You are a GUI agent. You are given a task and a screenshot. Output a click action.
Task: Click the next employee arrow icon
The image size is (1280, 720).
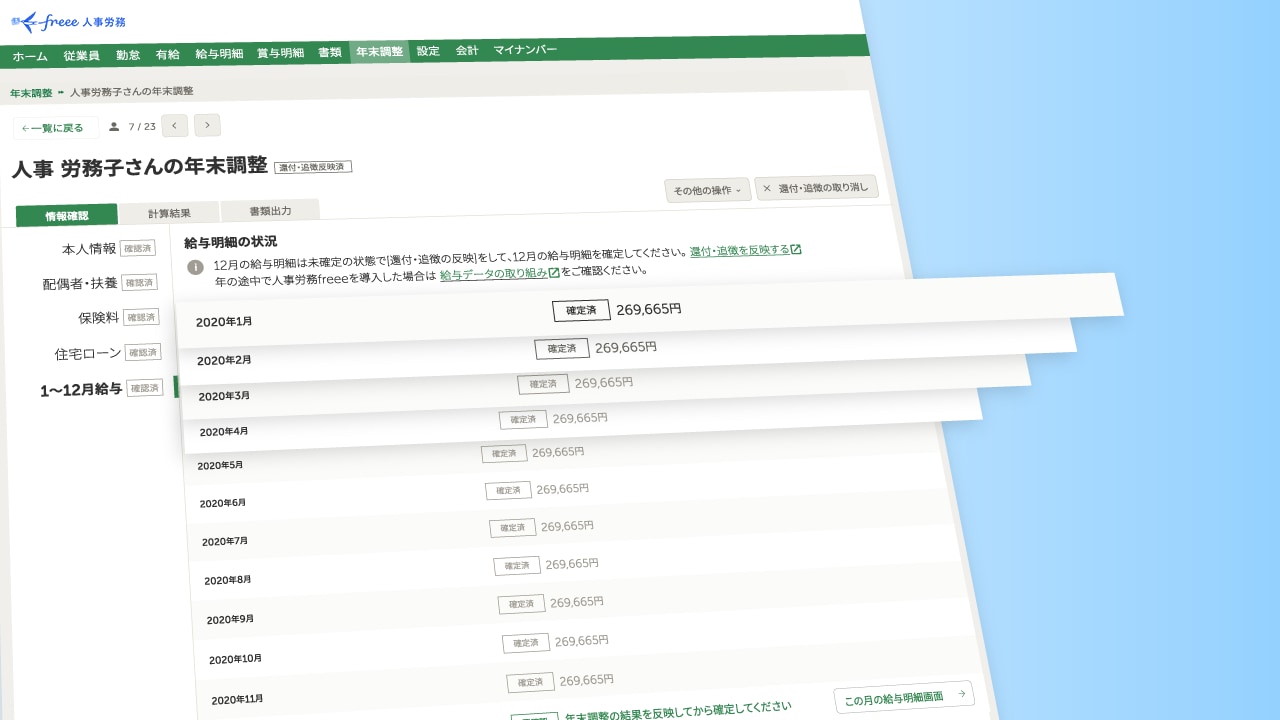point(207,125)
